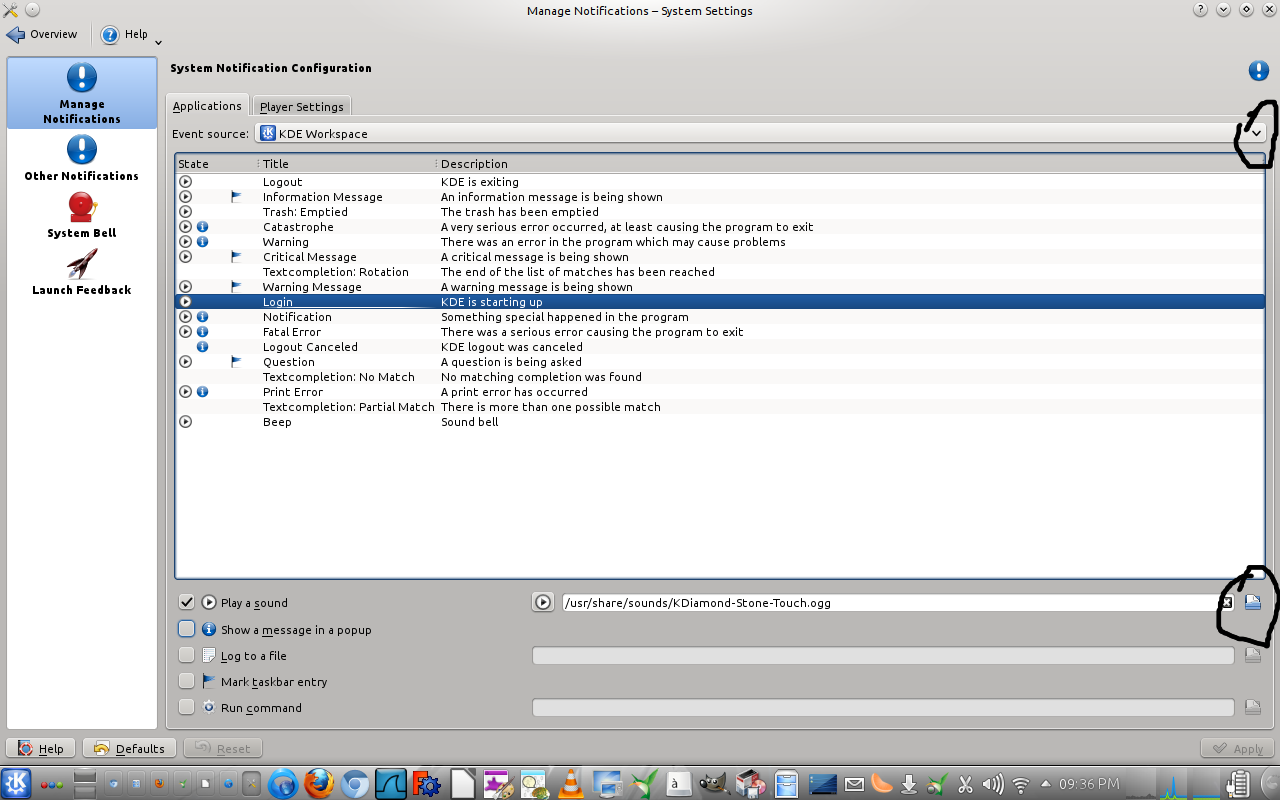Image resolution: width=1280 pixels, height=800 pixels.
Task: Uncheck Play a sound
Action: pyautogui.click(x=187, y=602)
